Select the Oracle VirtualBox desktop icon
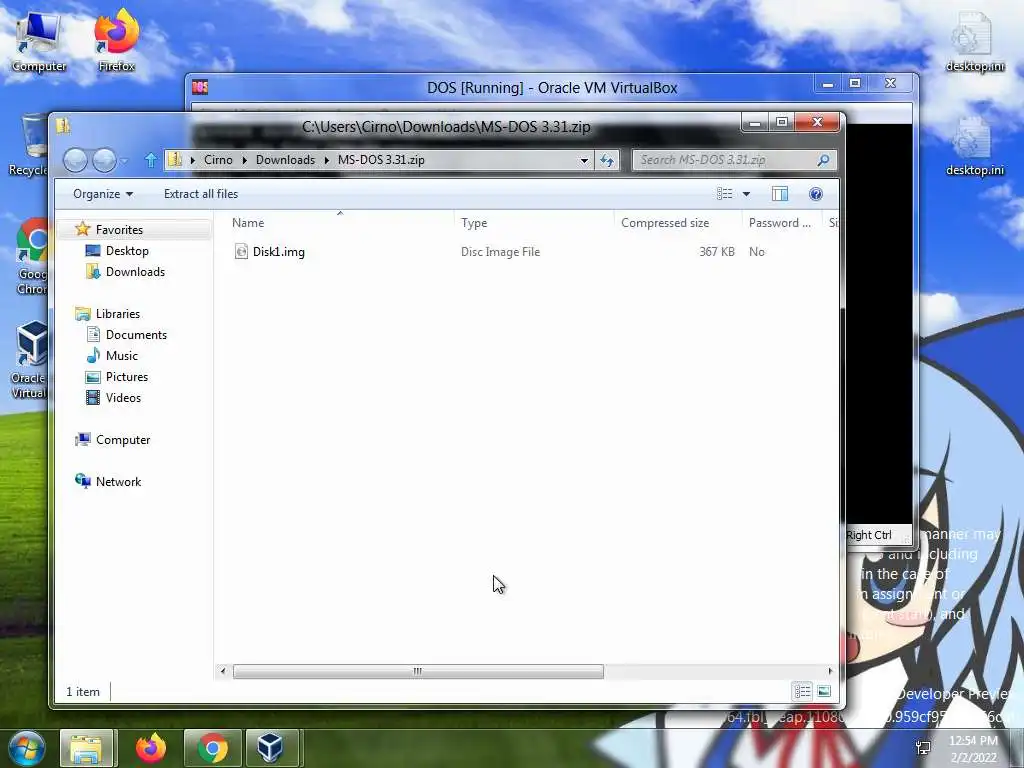Viewport: 1024px width, 768px height. pos(29,360)
